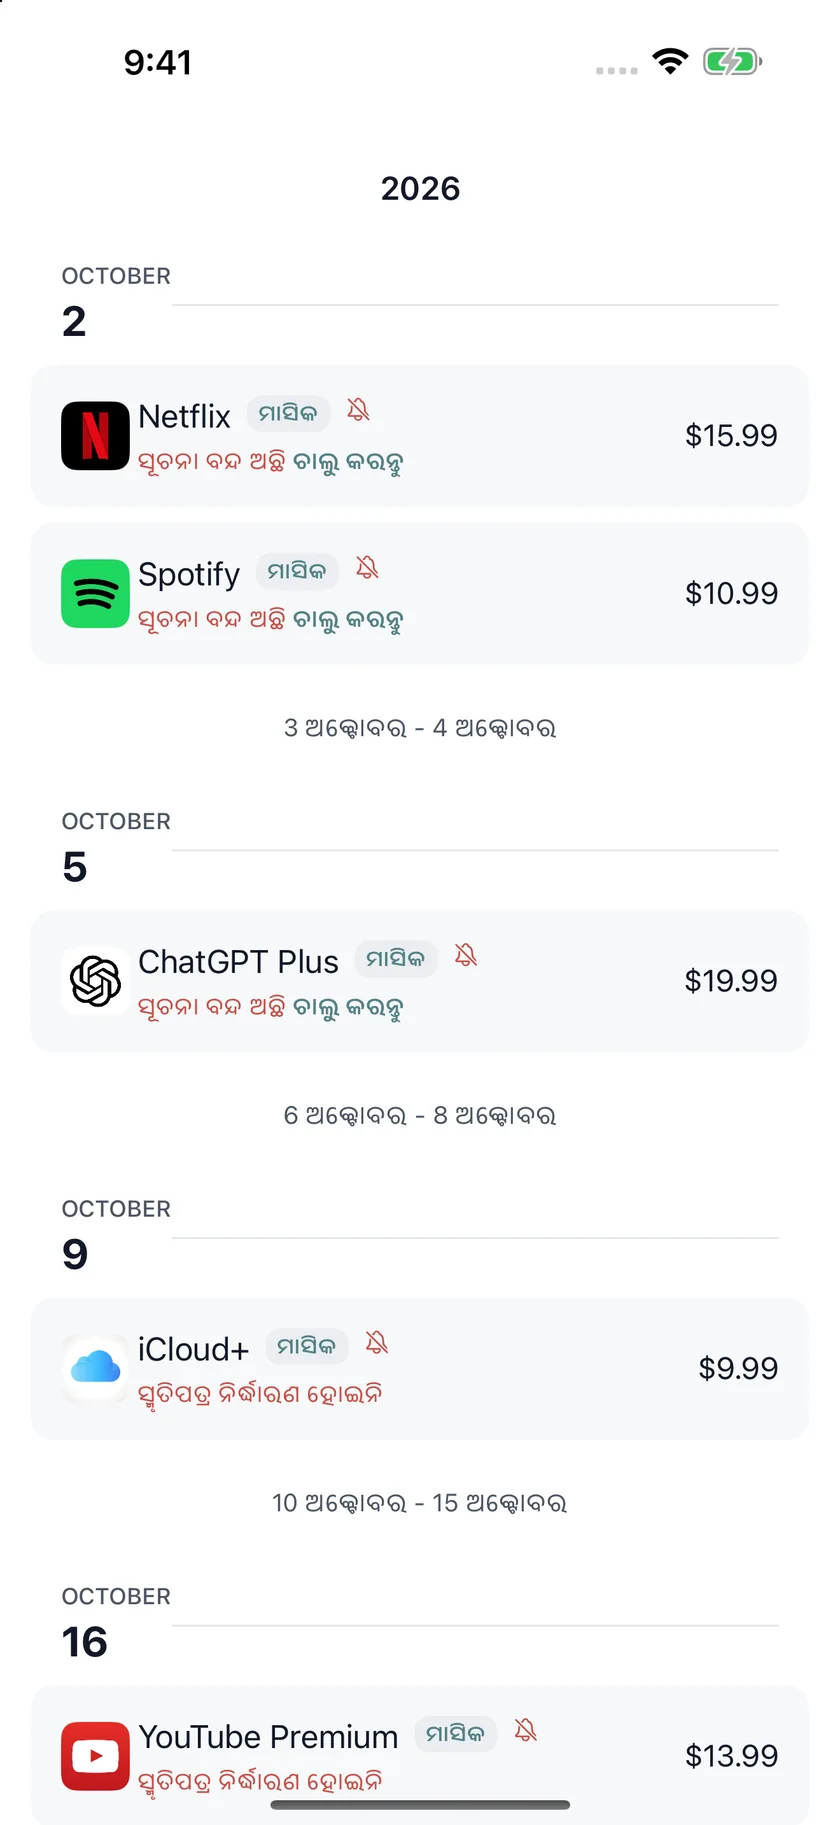This screenshot has width=840, height=1825.
Task: Click the monthly badge on ChatGPT Plus
Action: [396, 959]
